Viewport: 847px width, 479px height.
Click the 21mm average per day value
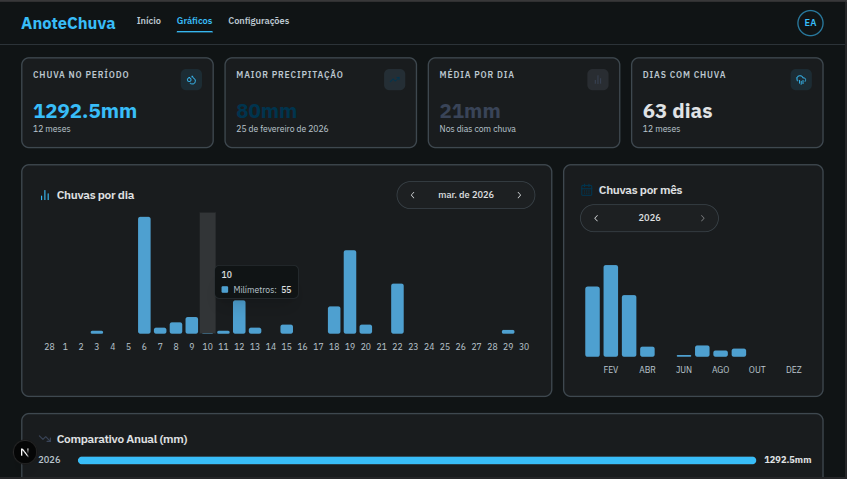click(x=470, y=111)
